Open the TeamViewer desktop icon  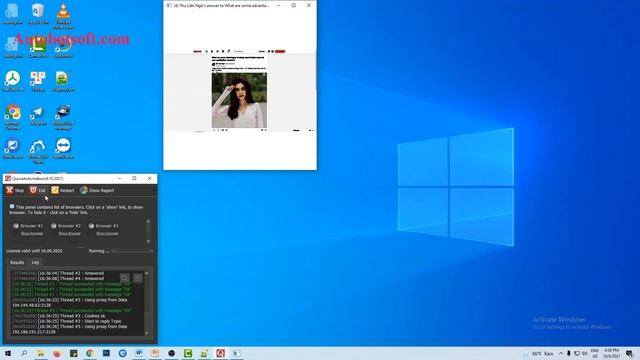pos(63,149)
